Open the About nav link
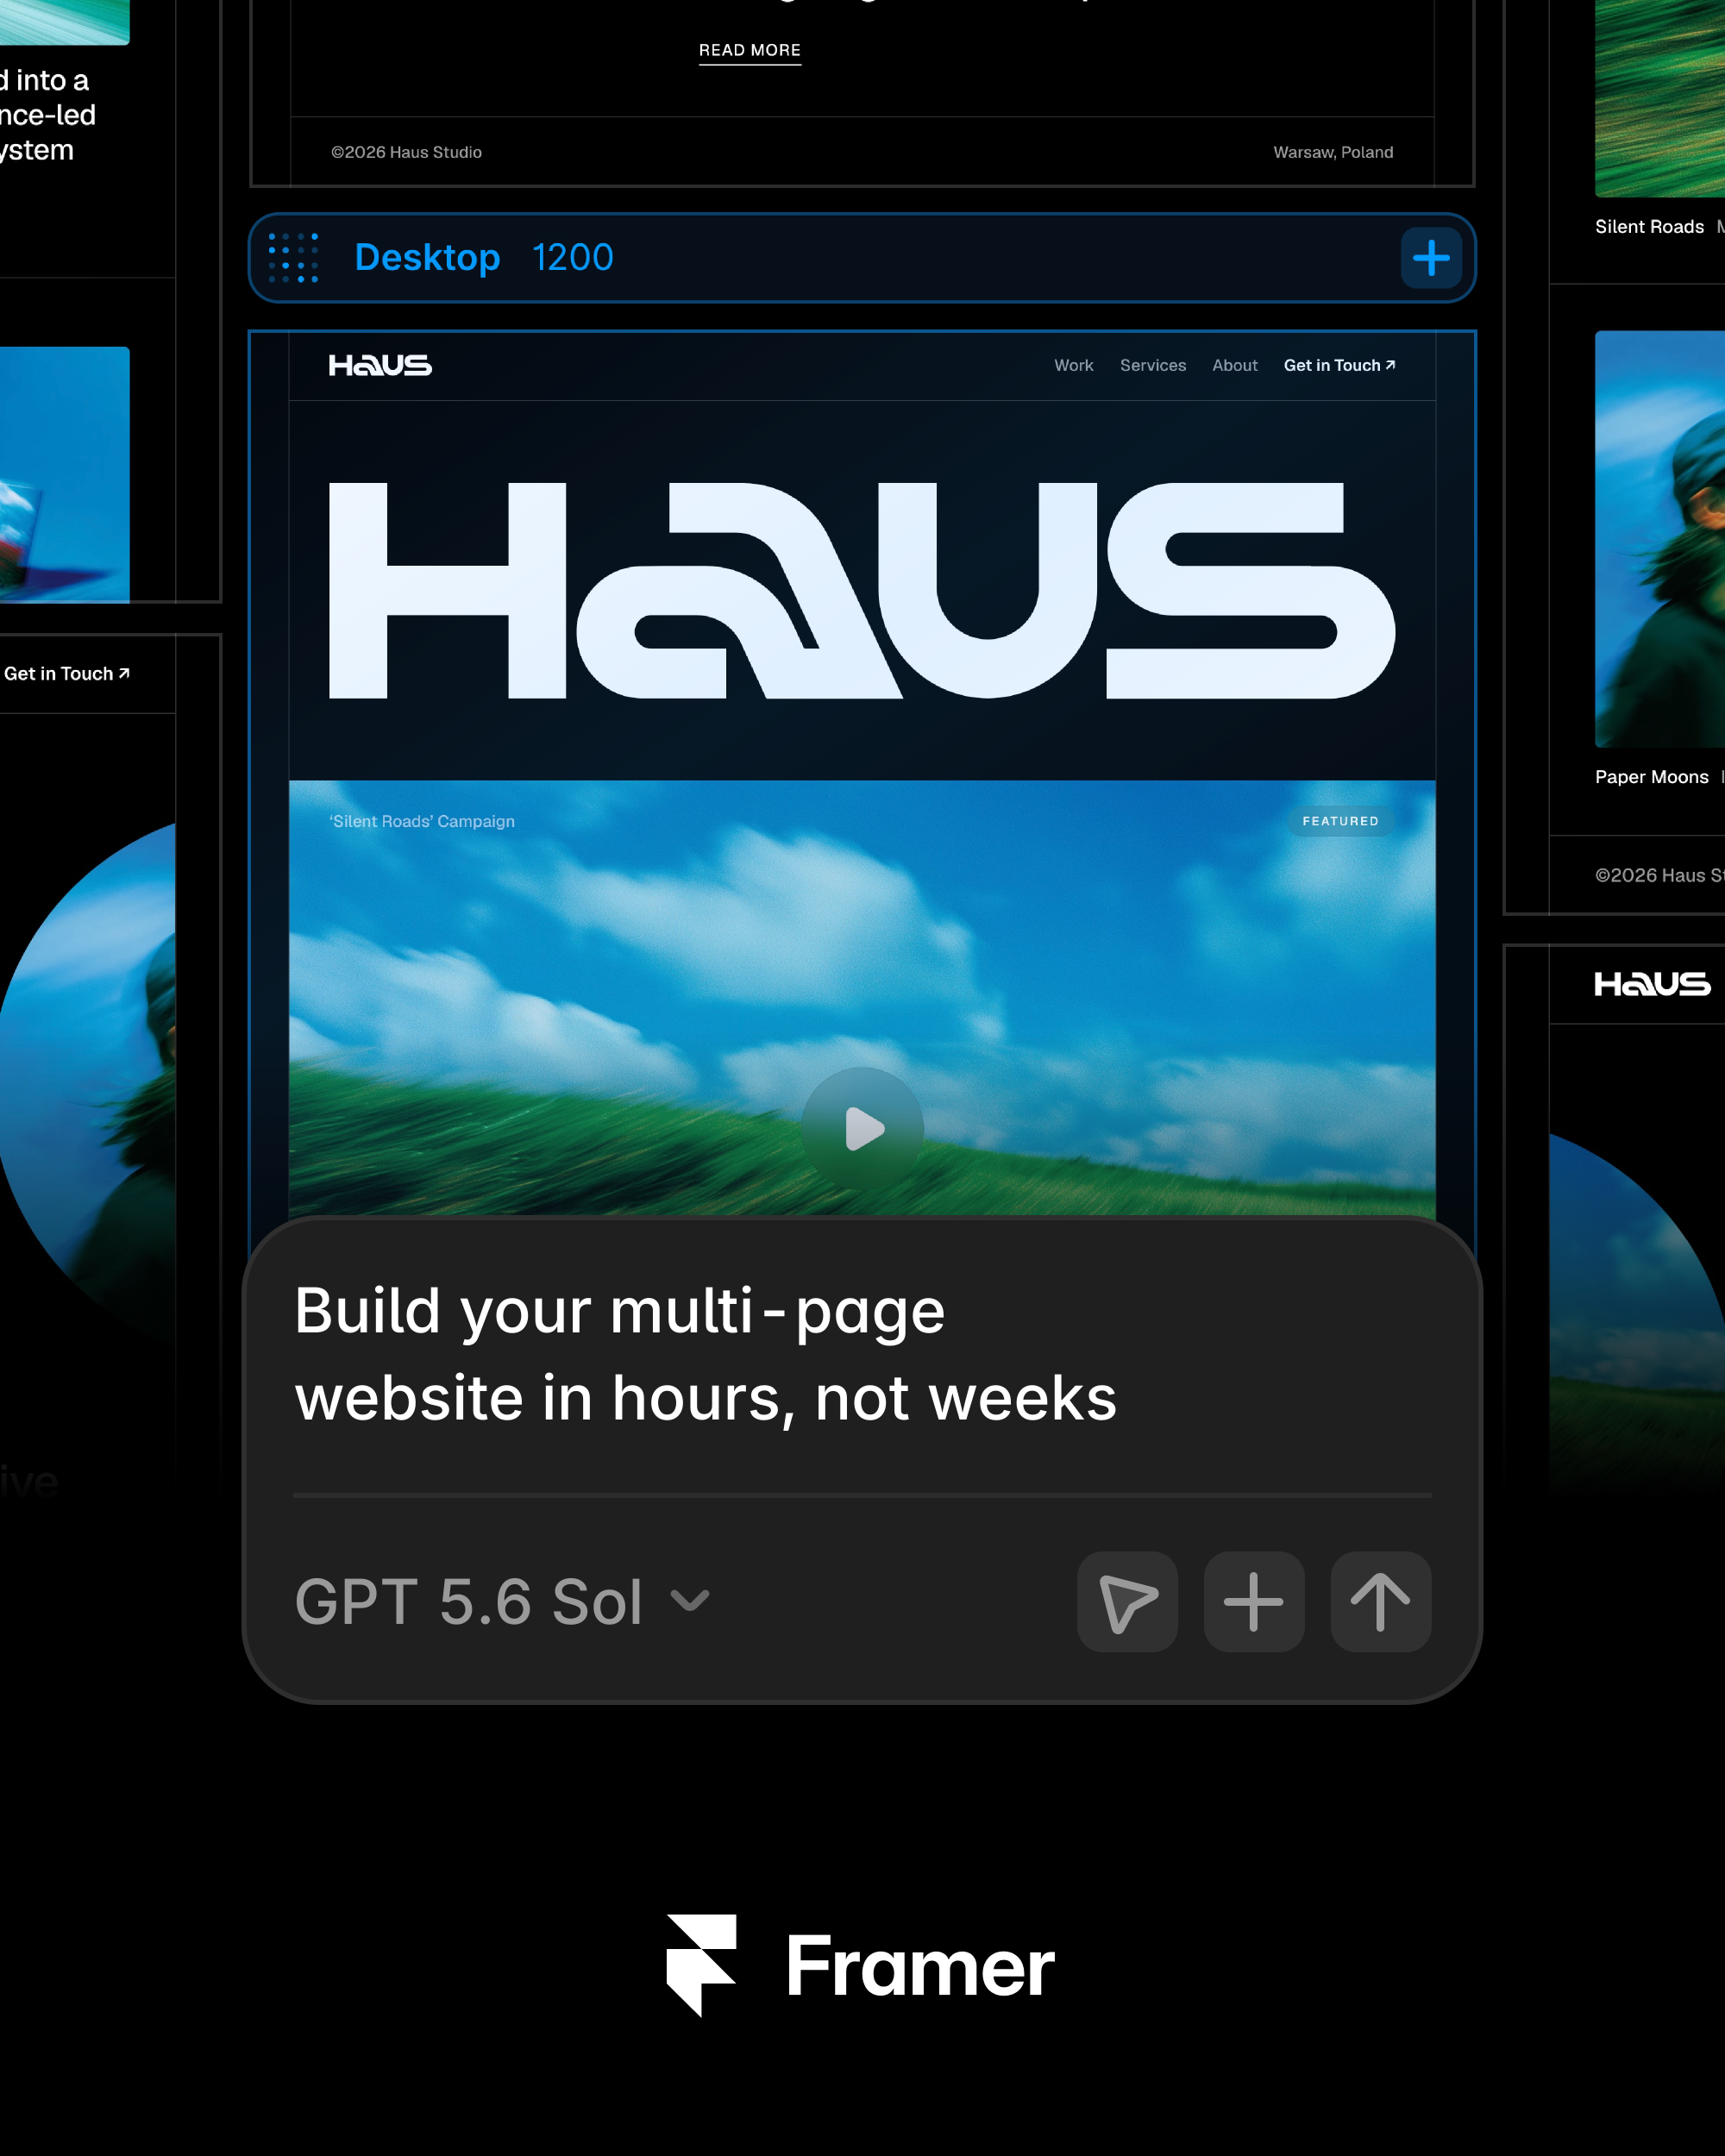The image size is (1725, 2156). coord(1235,366)
